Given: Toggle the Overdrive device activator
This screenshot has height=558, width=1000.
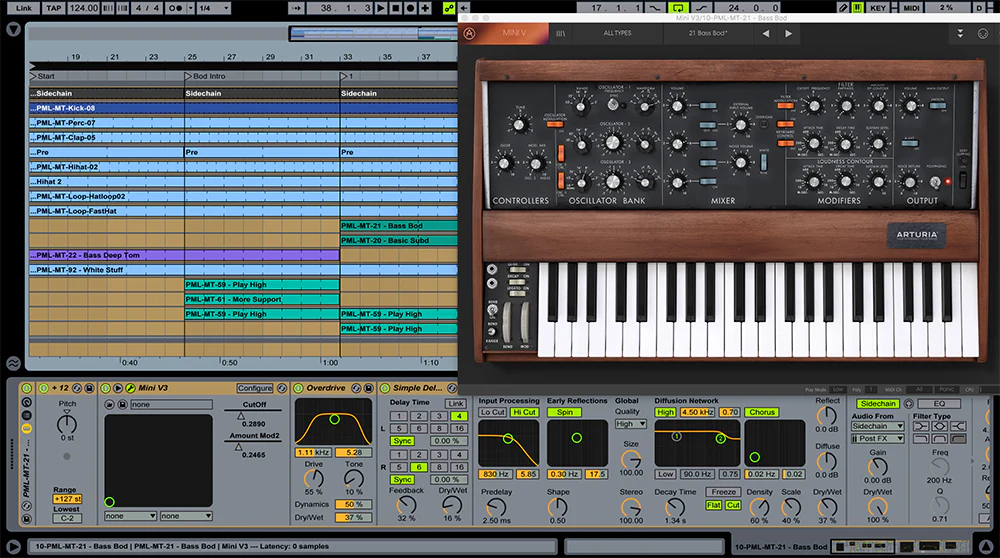Looking at the screenshot, I should coord(298,388).
